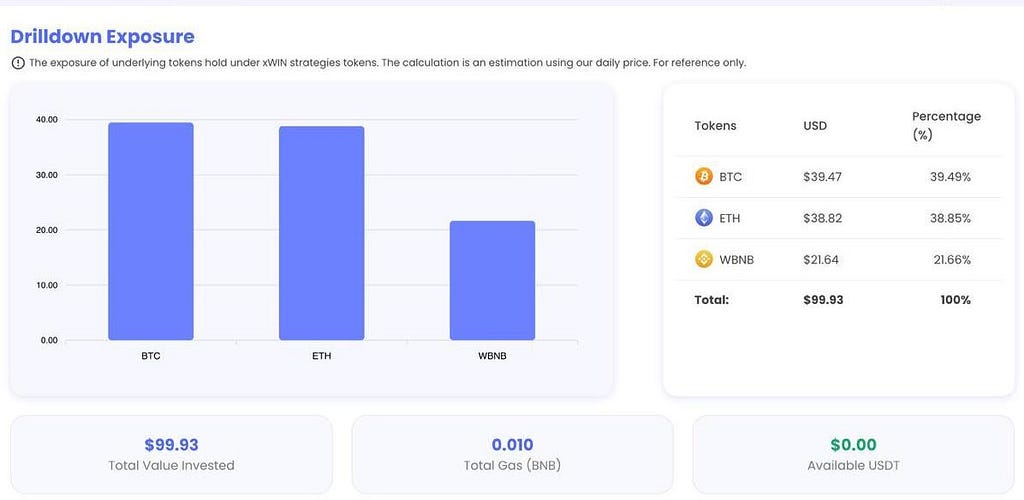Click the WBNB yellow token icon
1024x500 pixels.
(703, 260)
